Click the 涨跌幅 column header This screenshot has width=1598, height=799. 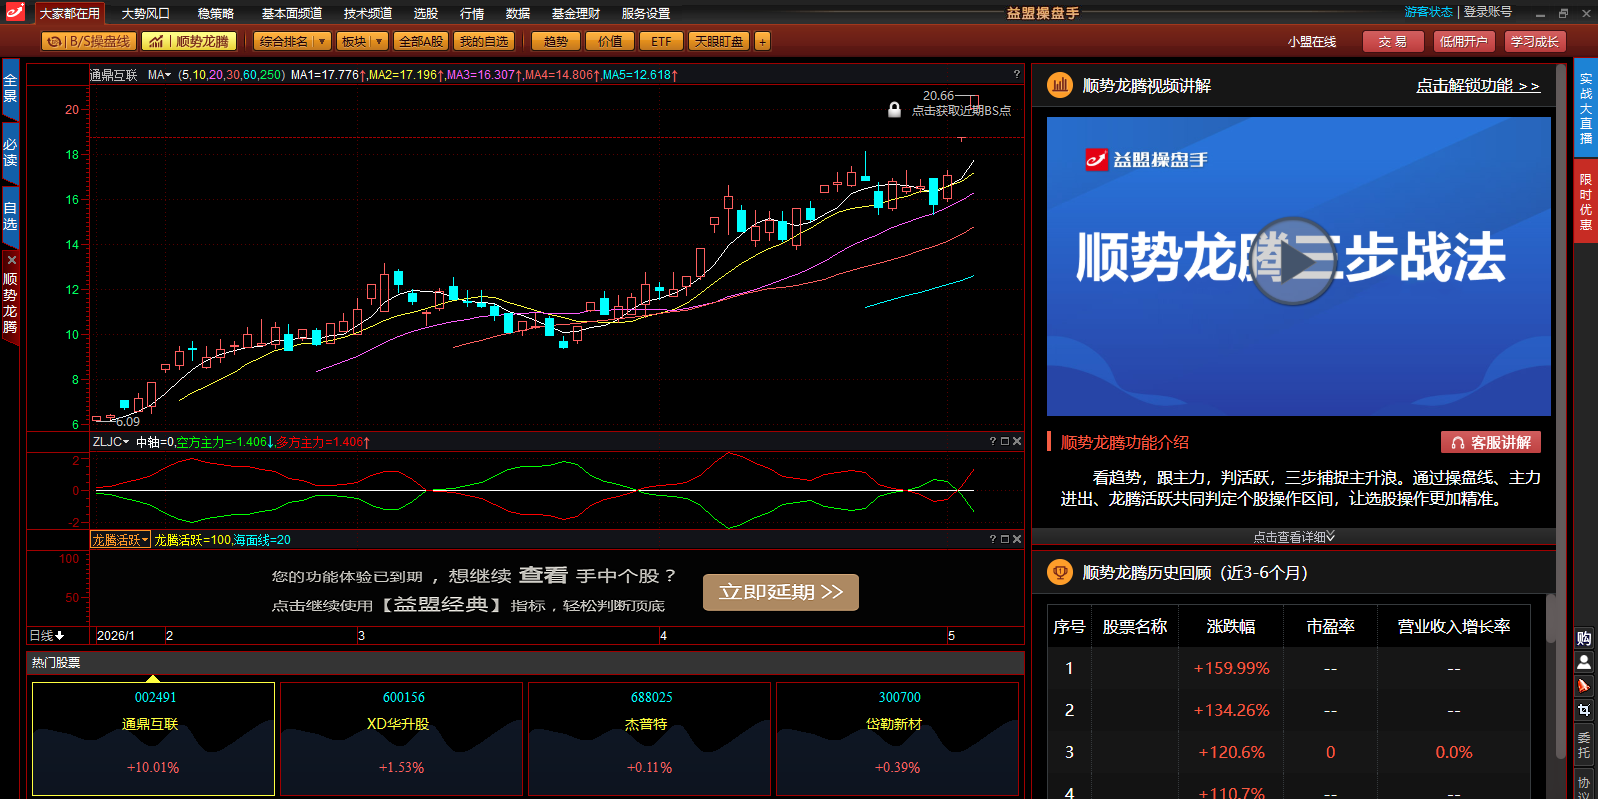click(1231, 626)
